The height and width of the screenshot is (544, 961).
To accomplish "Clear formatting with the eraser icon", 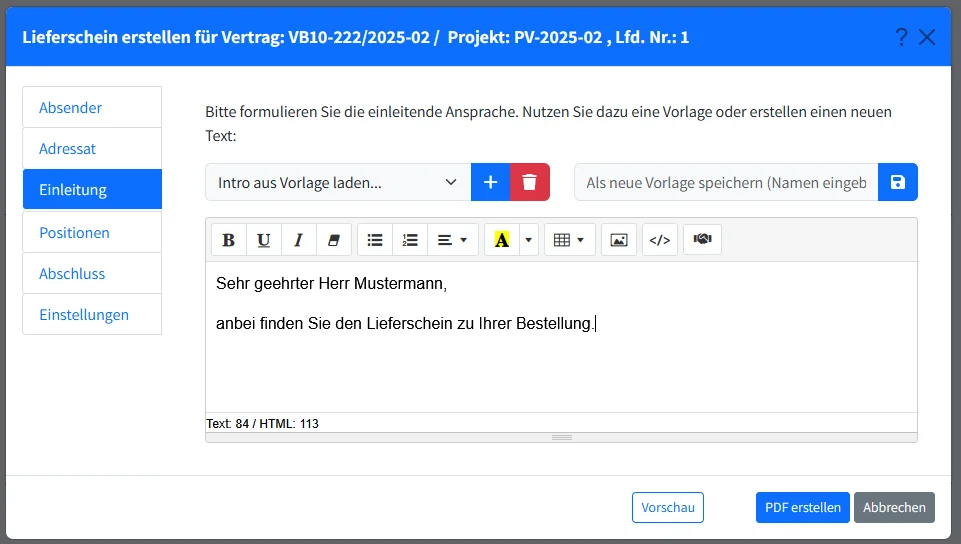I will (x=333, y=240).
